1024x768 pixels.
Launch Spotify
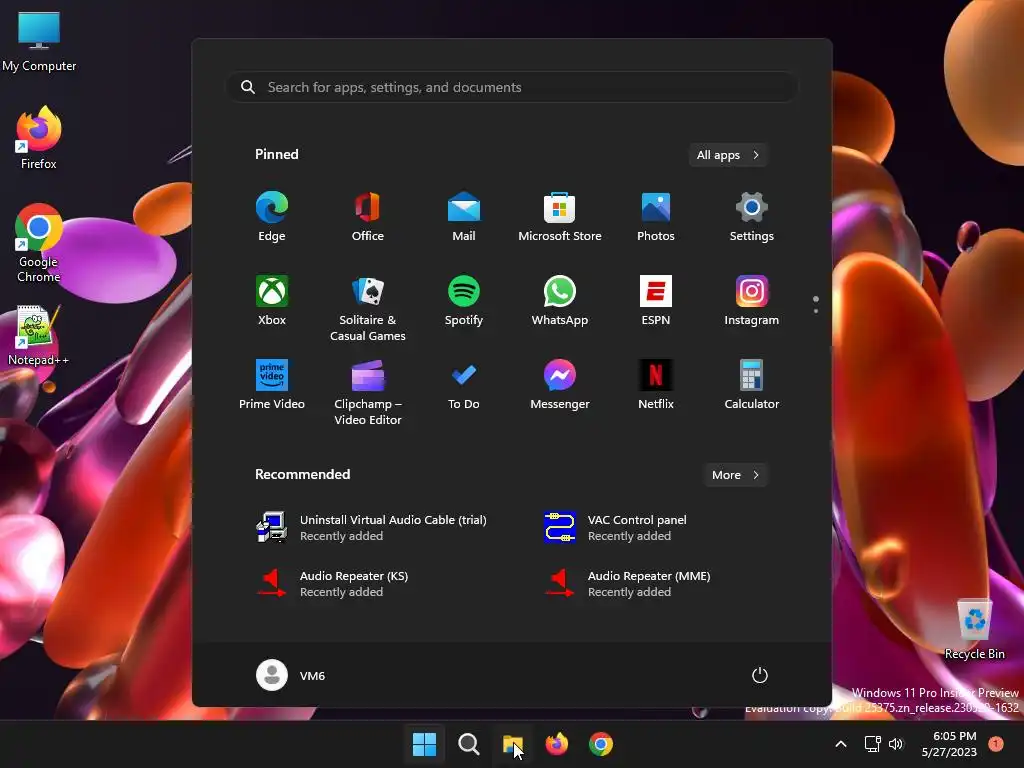[x=464, y=301]
